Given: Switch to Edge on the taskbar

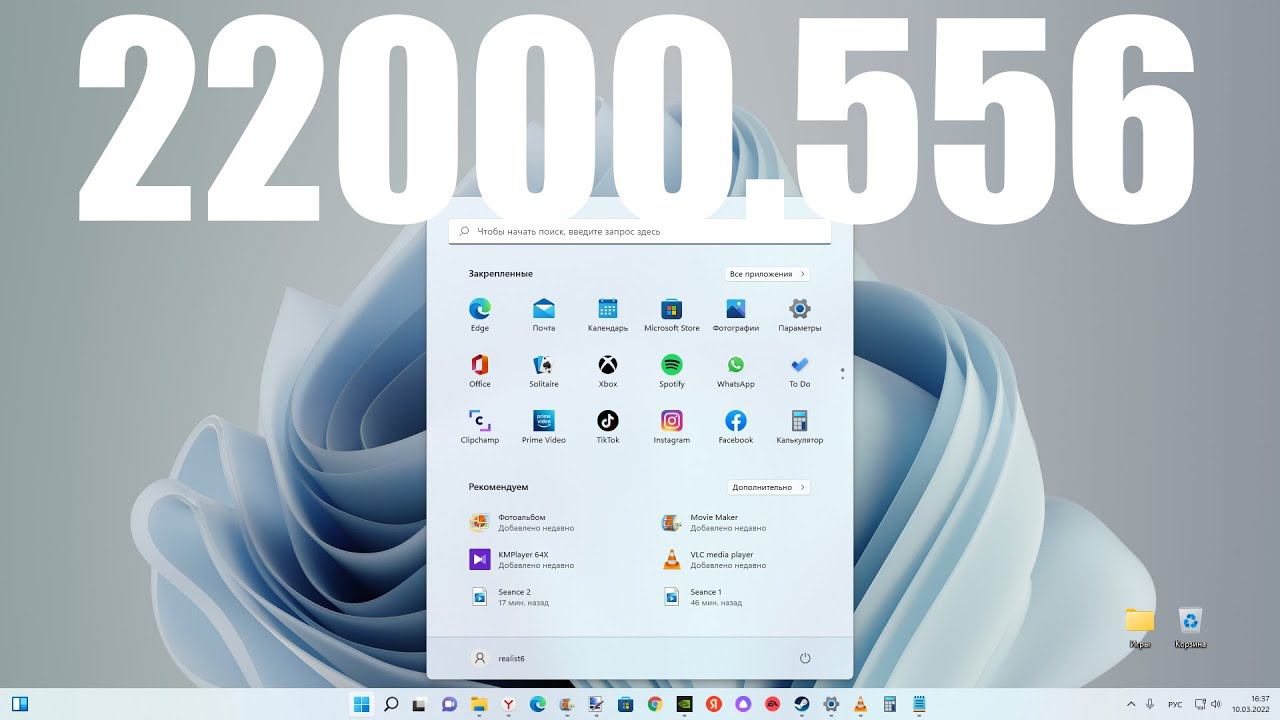Looking at the screenshot, I should [x=537, y=704].
